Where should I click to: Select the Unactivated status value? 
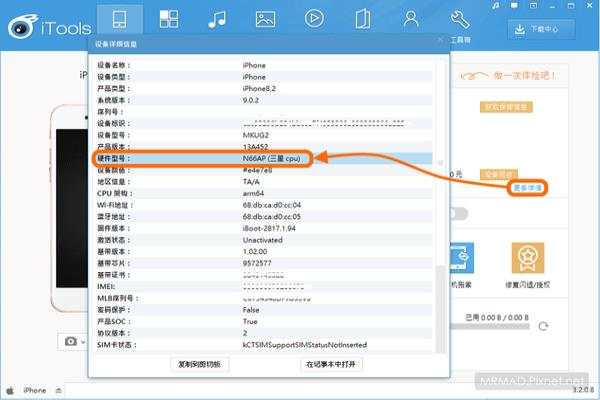pyautogui.click(x=262, y=240)
